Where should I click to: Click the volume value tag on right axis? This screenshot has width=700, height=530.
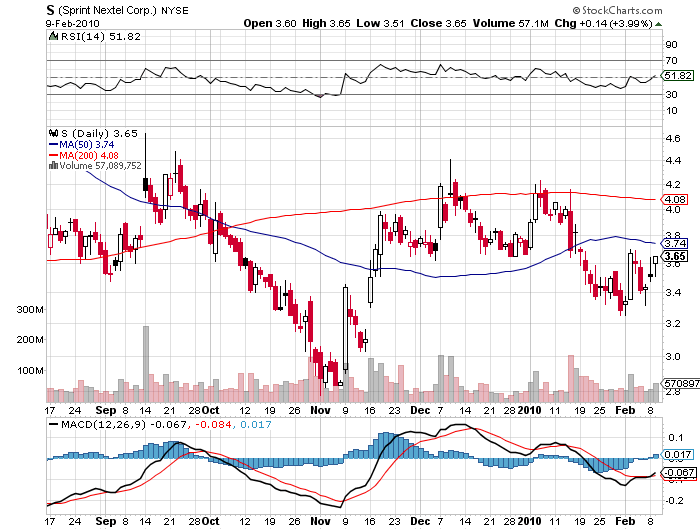[x=680, y=383]
